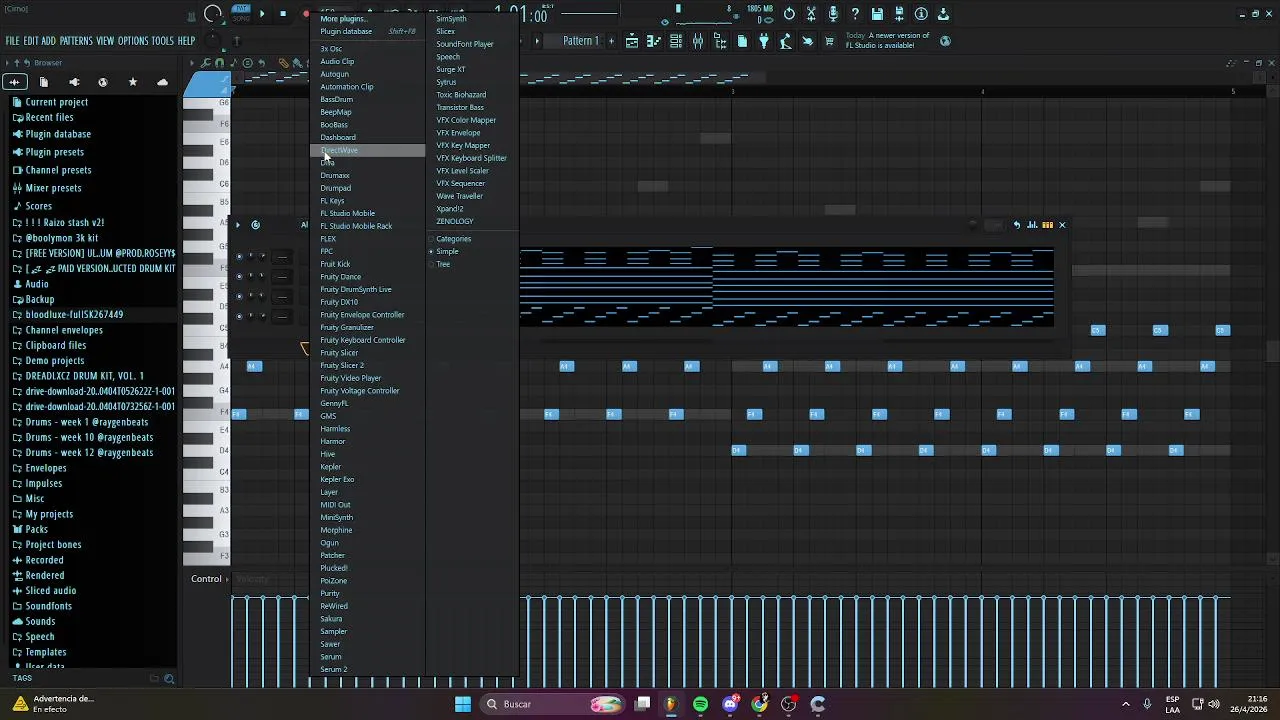Screen dimensions: 1280x720
Task: Click the scissors cut tool icon
Action: tap(811, 14)
